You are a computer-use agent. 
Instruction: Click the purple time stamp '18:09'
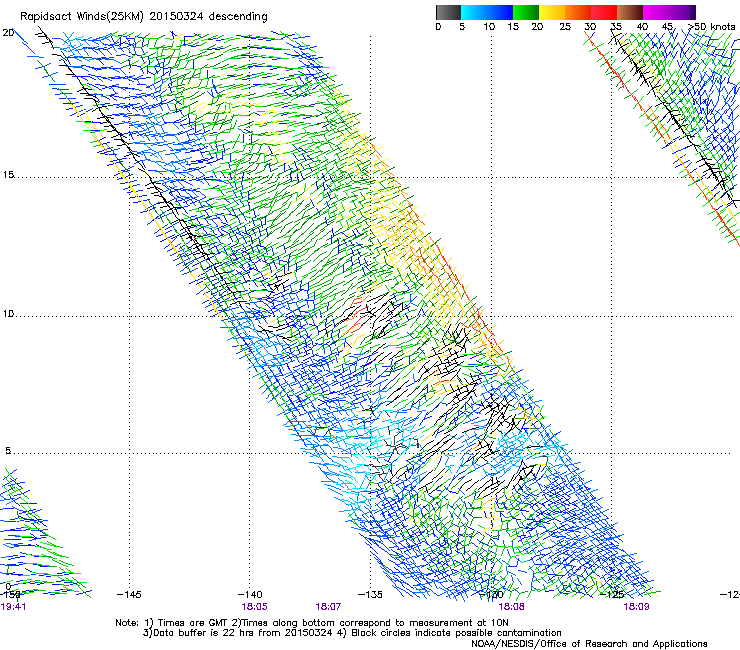pyautogui.click(x=636, y=607)
